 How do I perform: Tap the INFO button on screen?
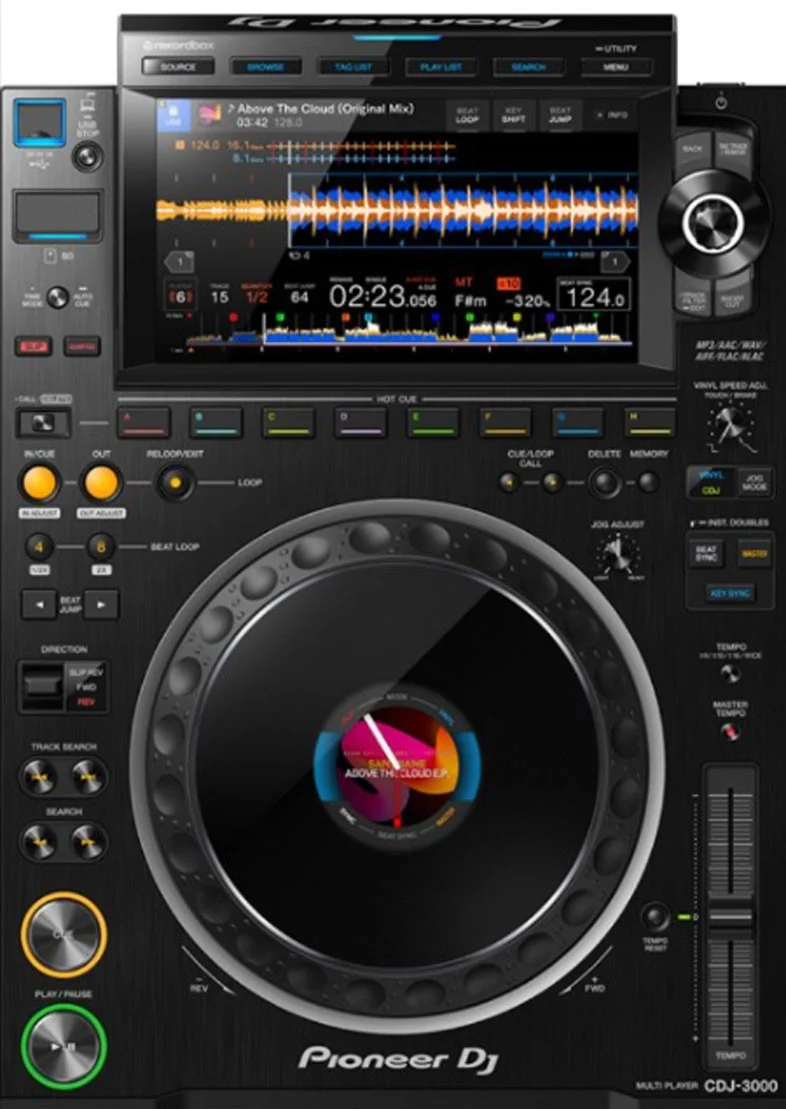(611, 115)
